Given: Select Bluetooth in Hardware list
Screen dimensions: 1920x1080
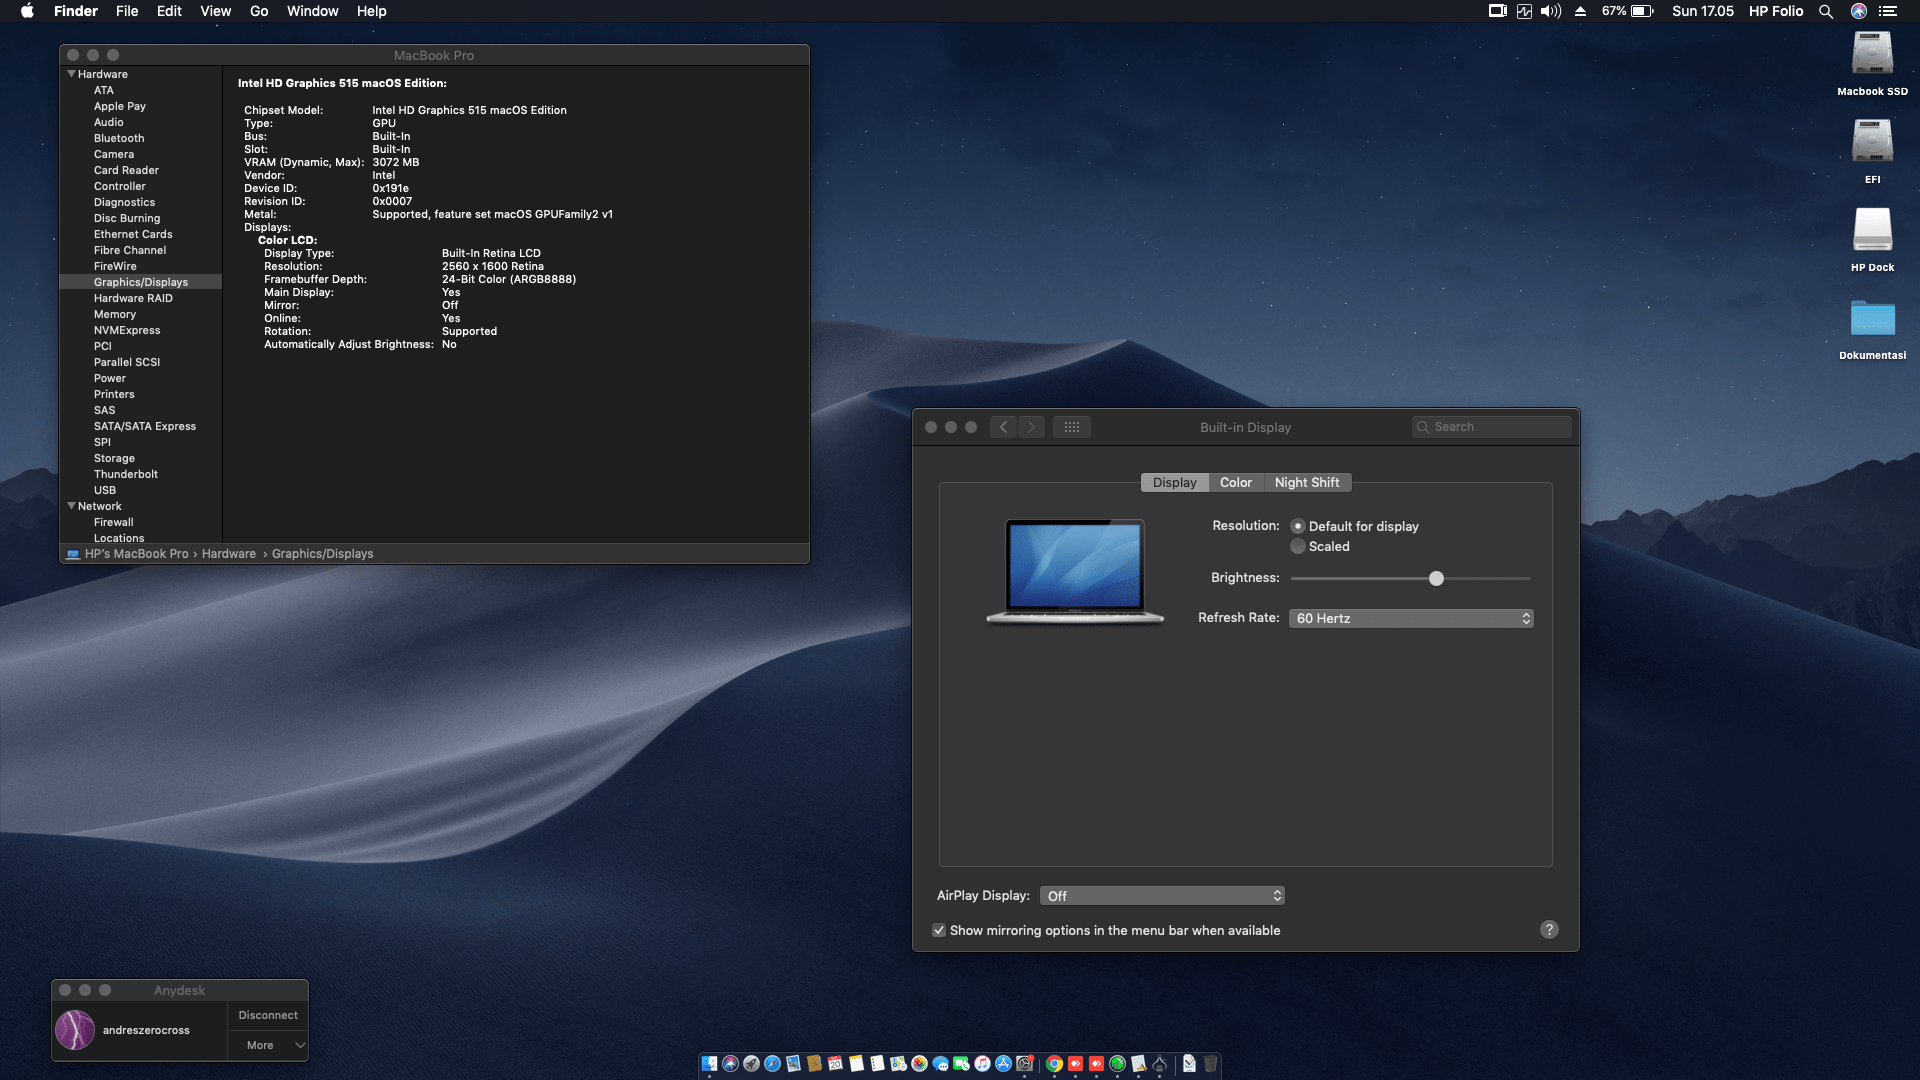Looking at the screenshot, I should [119, 138].
